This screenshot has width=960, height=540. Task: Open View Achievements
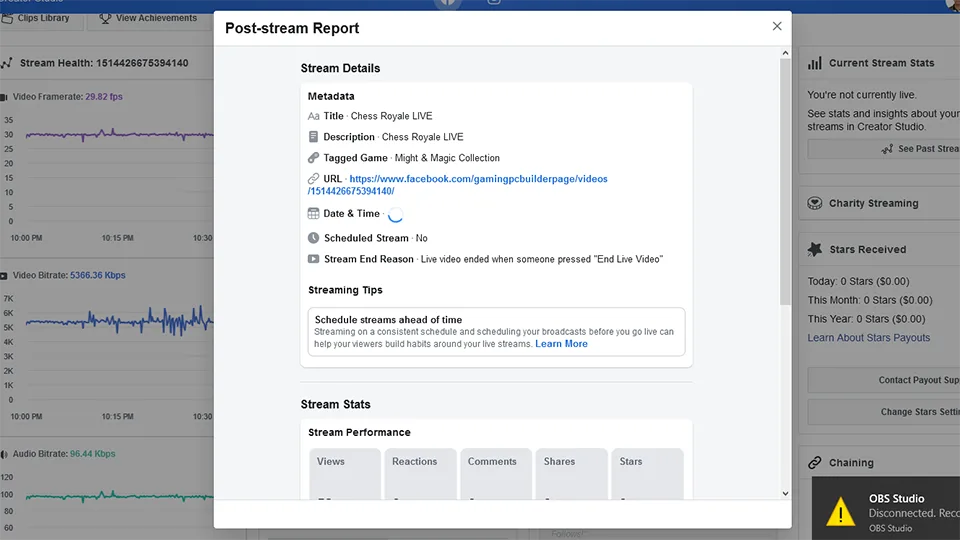coord(148,18)
